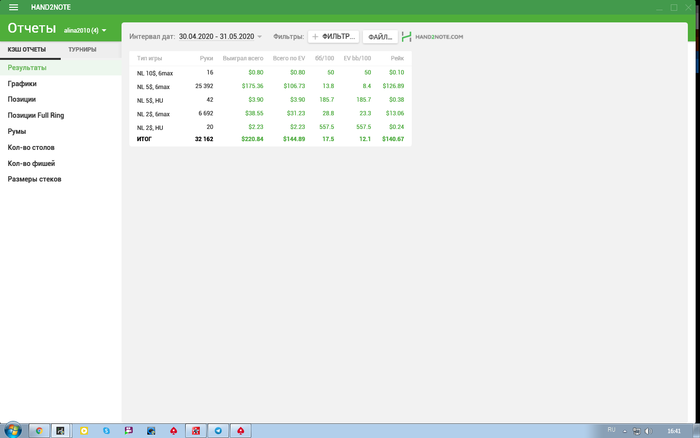Viewport: 700px width, 438px height.
Task: Click the 16:41 system clock
Action: (674, 431)
